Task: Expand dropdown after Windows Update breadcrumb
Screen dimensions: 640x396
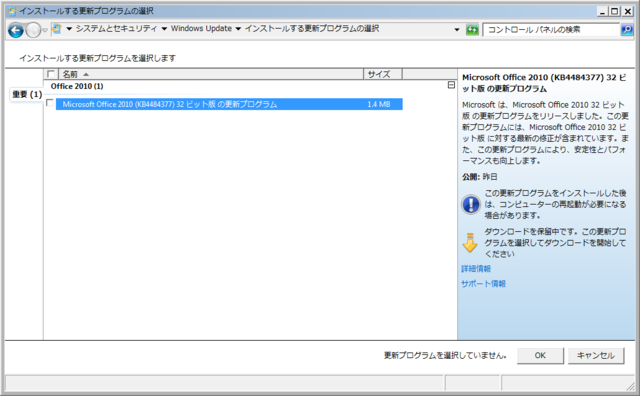Action: coord(238,29)
